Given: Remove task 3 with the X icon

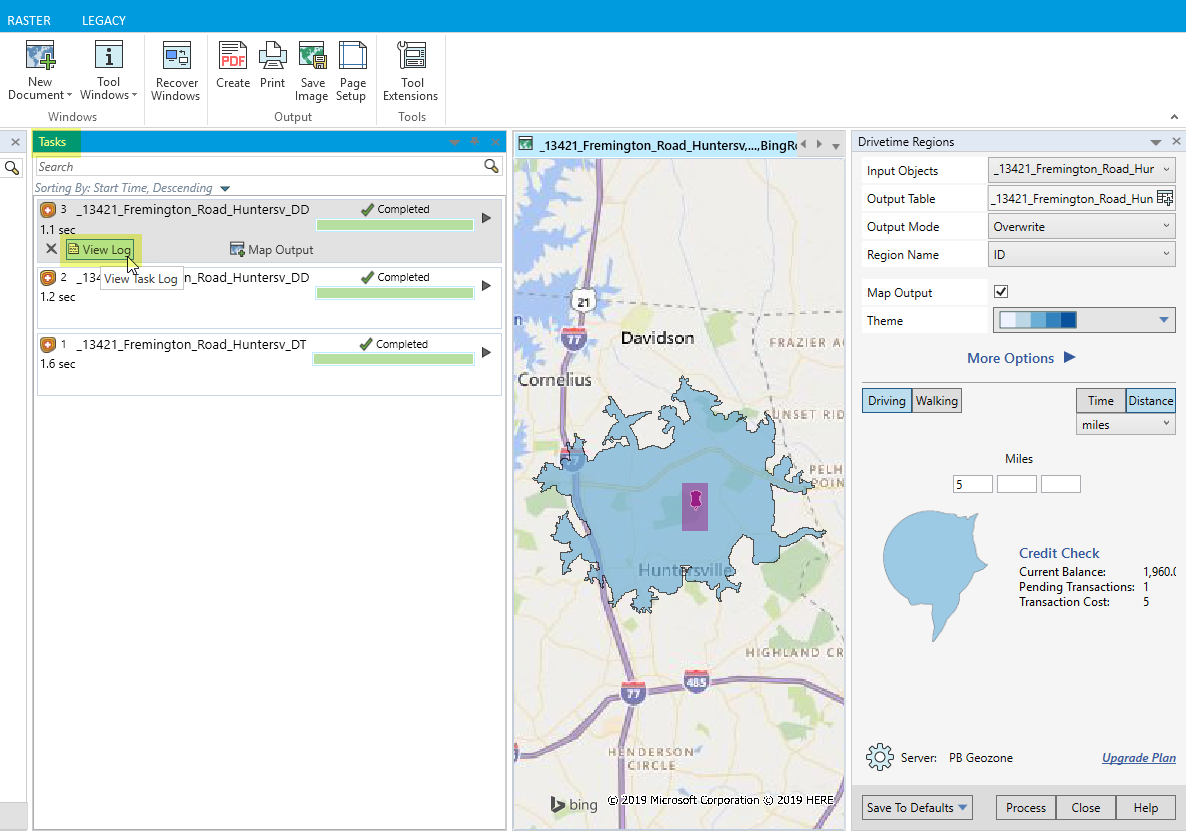Looking at the screenshot, I should (x=51, y=249).
